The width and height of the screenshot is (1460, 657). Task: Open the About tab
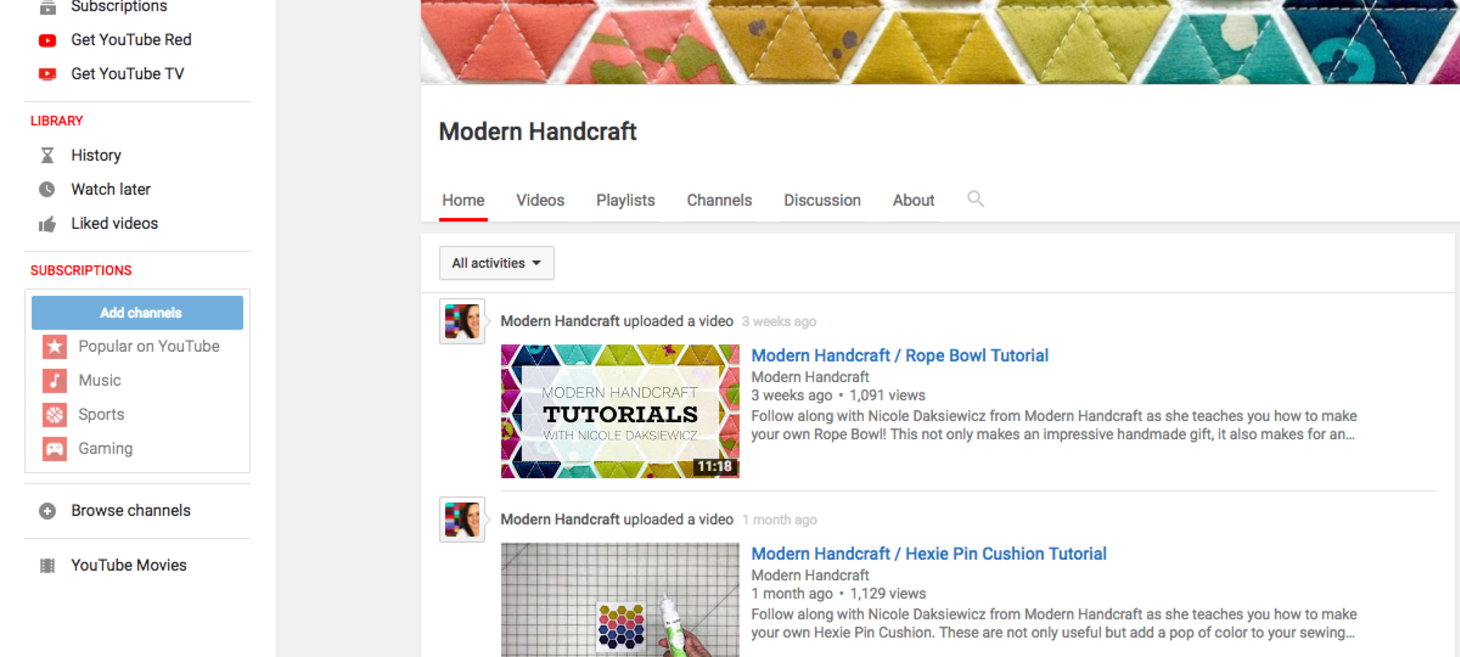click(914, 200)
